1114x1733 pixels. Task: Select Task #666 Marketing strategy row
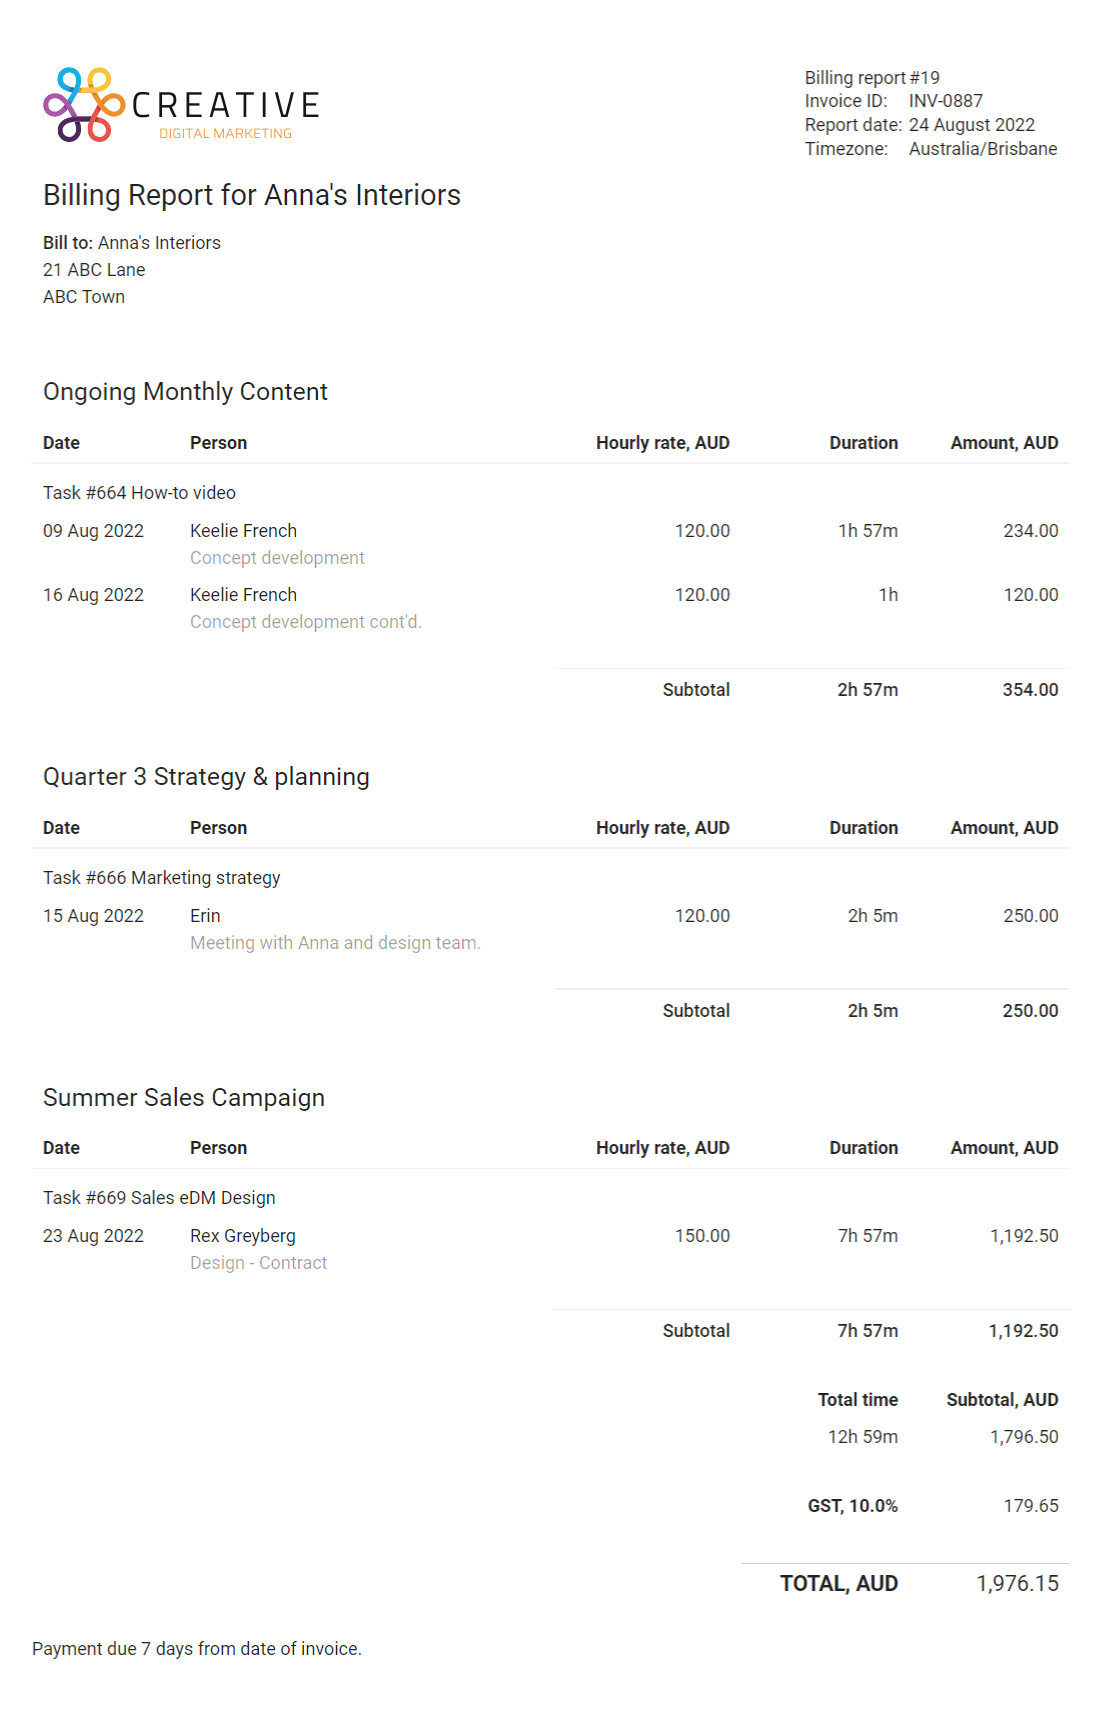(x=161, y=878)
